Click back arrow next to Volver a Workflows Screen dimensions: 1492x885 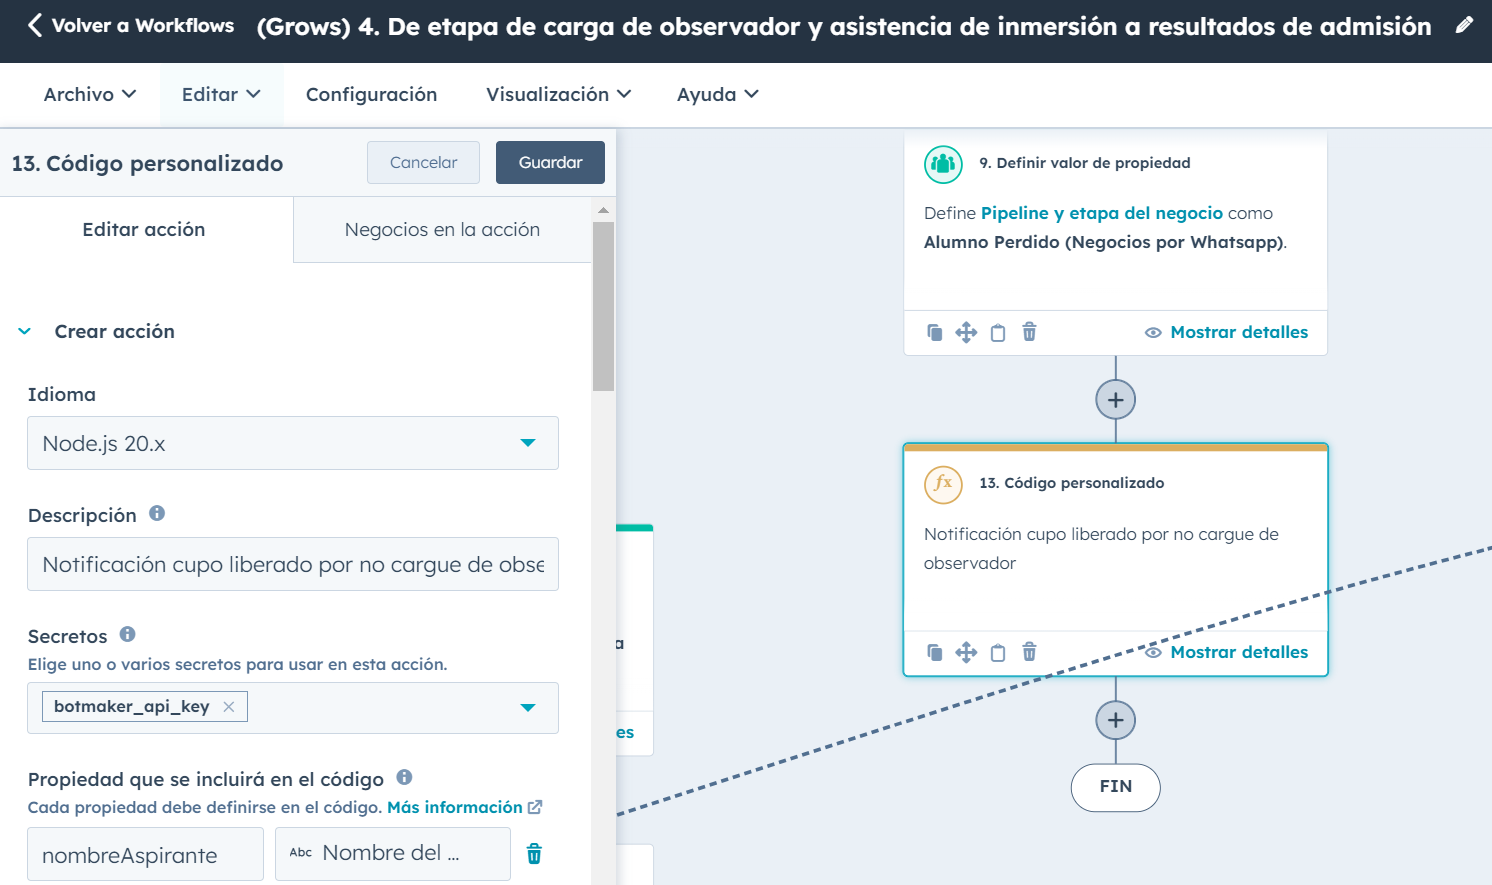coord(35,25)
